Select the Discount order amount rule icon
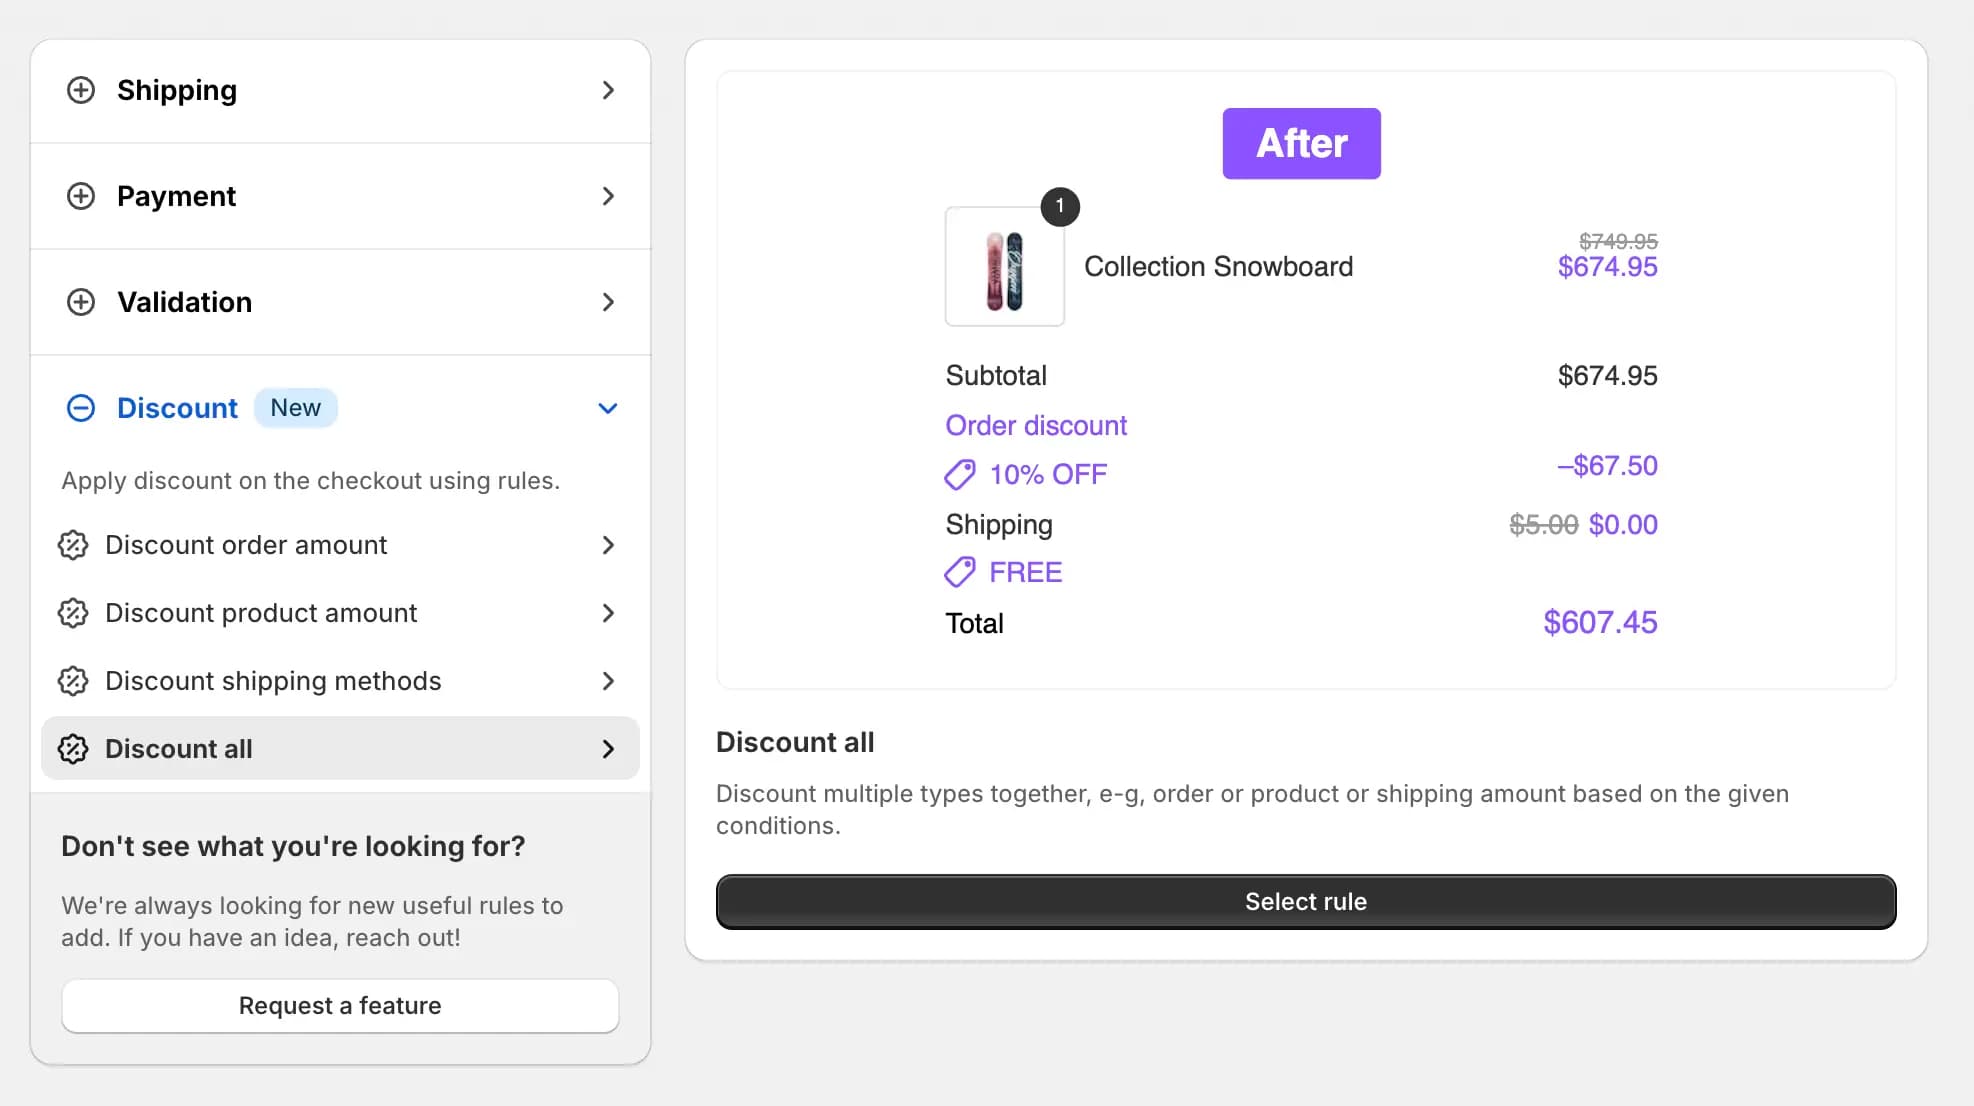Screen dimensions: 1974x1106 point(73,545)
